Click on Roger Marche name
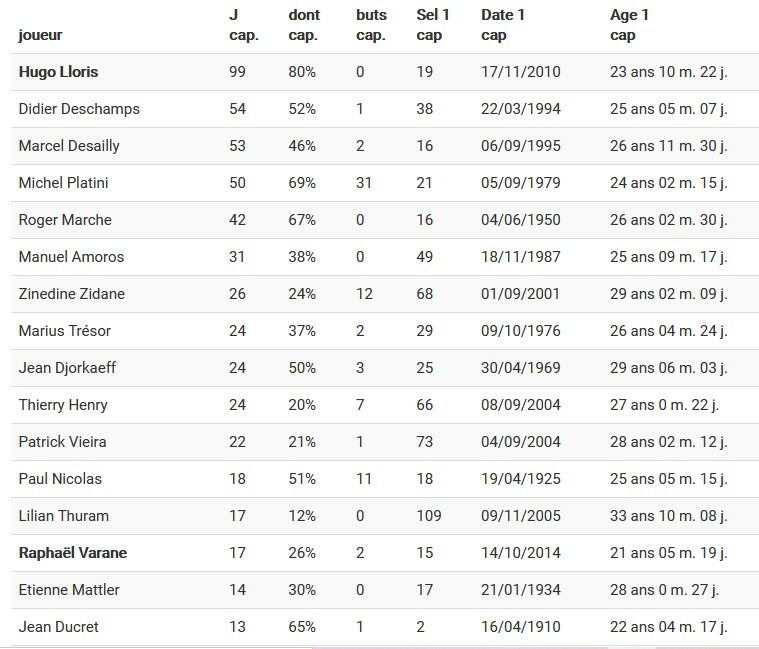This screenshot has width=759, height=649. tap(65, 220)
